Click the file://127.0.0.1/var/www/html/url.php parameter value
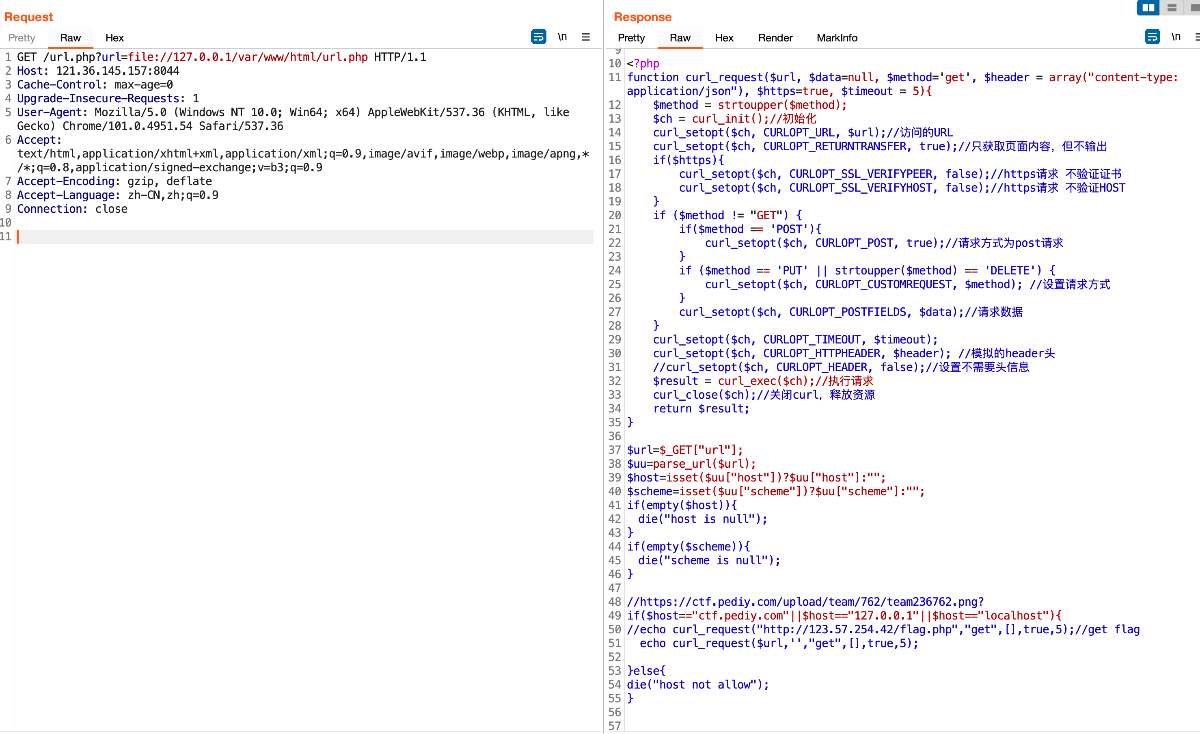Screen dimensions: 1200x734 coord(247,57)
